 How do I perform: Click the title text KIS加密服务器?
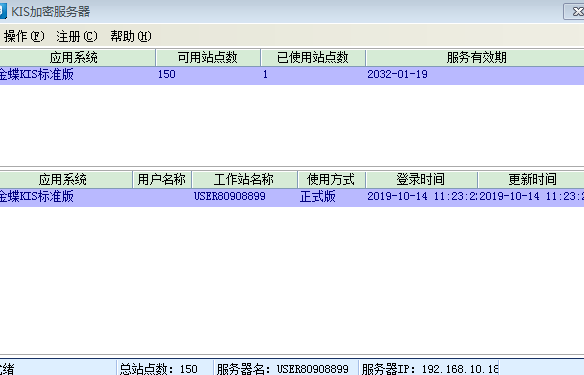tap(51, 12)
